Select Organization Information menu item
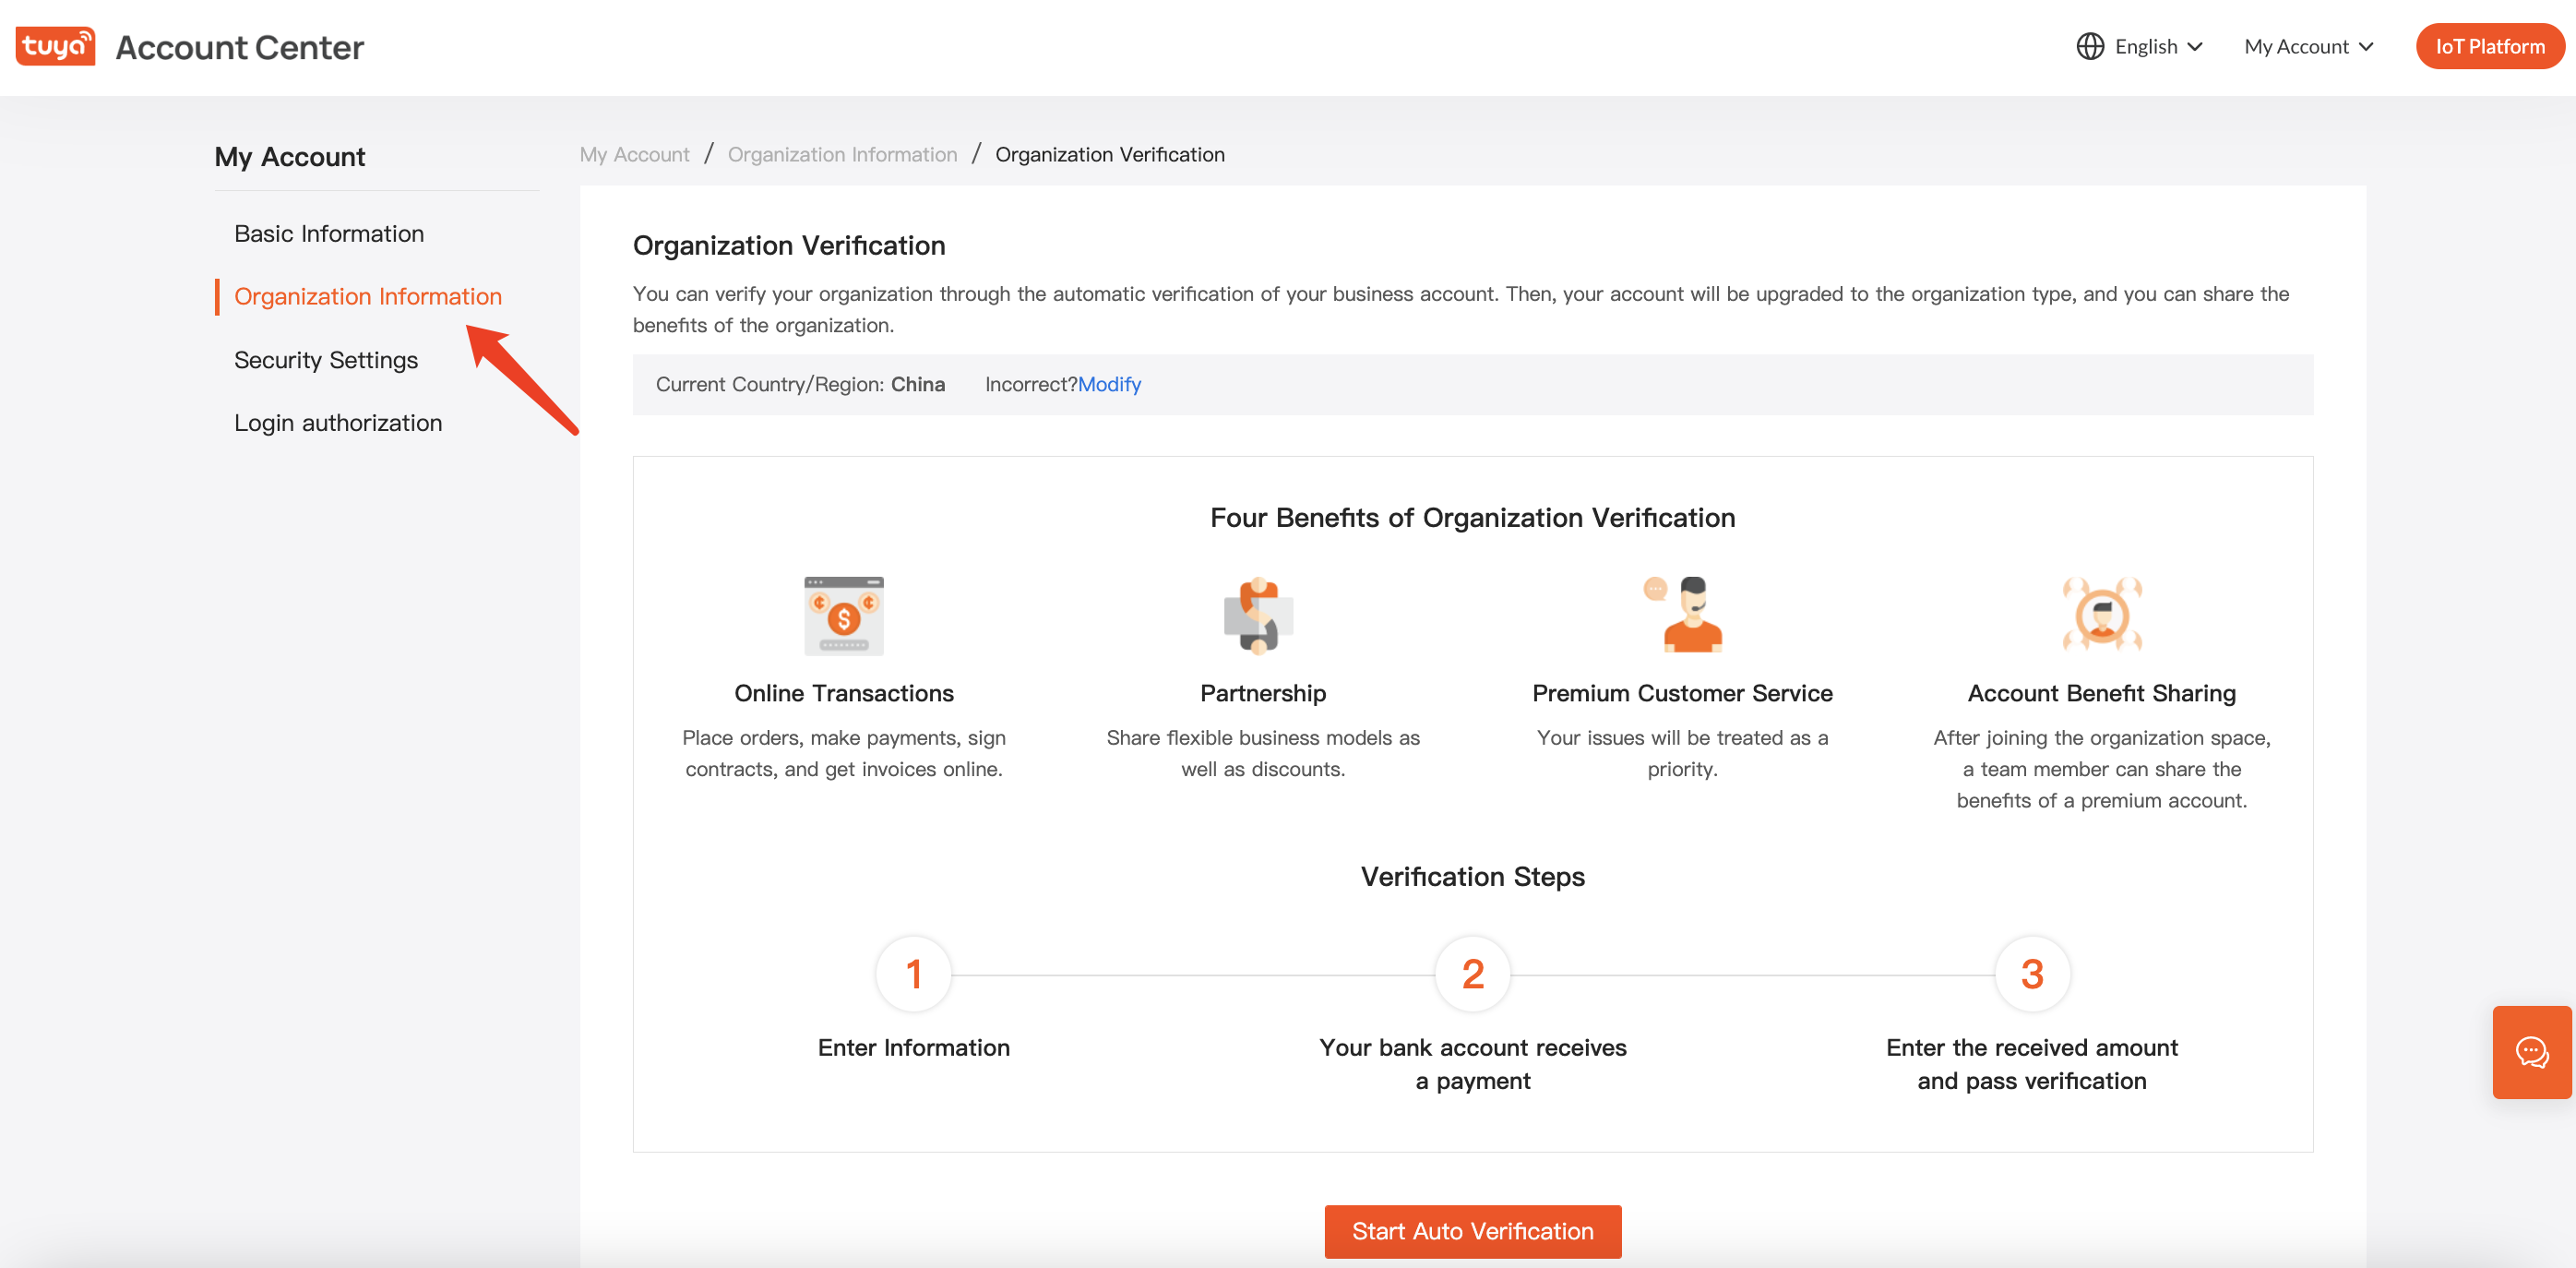The height and width of the screenshot is (1268, 2576). [368, 295]
